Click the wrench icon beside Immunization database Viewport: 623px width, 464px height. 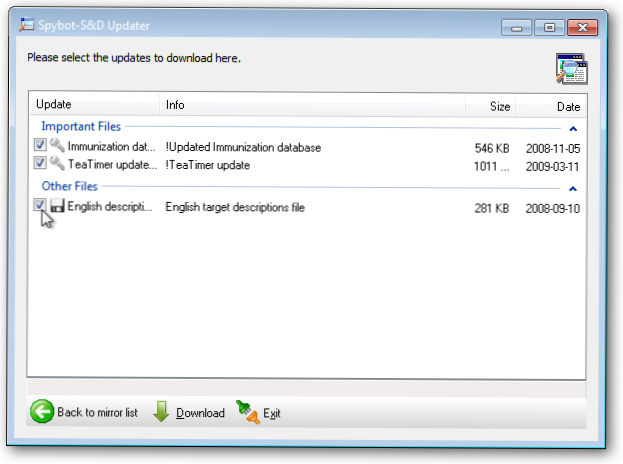[57, 147]
